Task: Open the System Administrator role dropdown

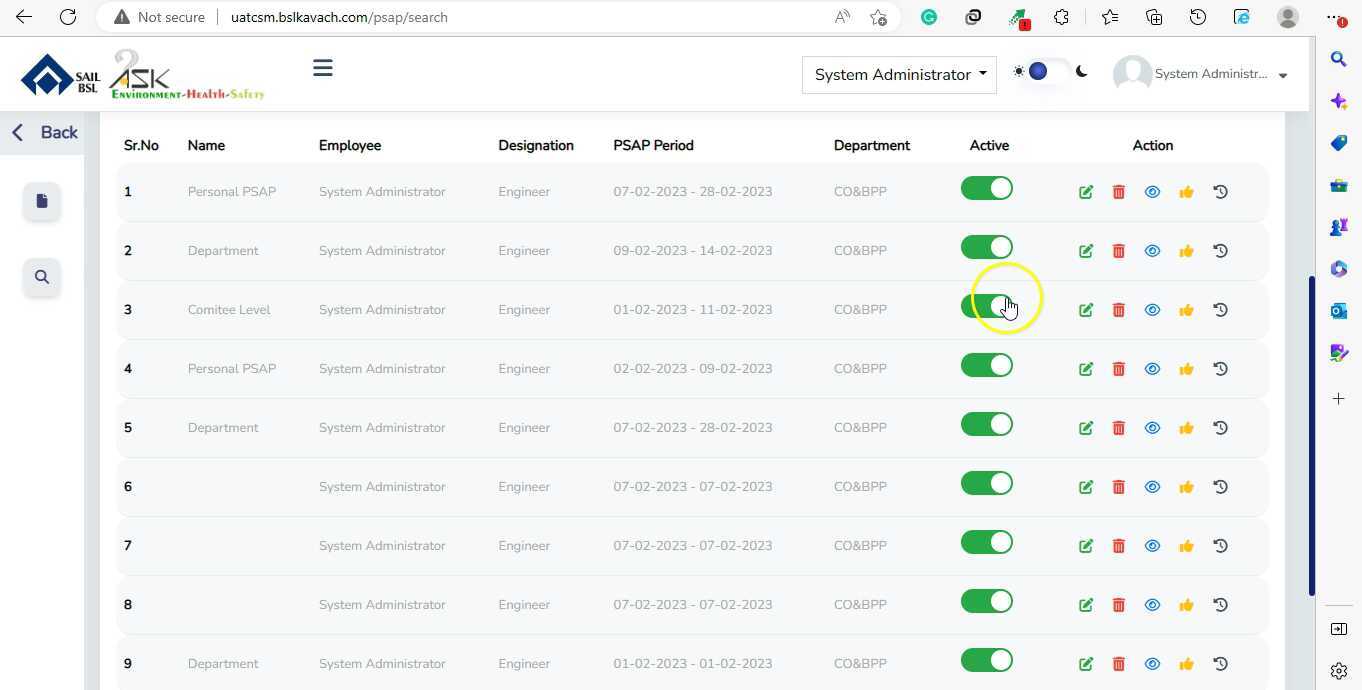Action: [899, 75]
